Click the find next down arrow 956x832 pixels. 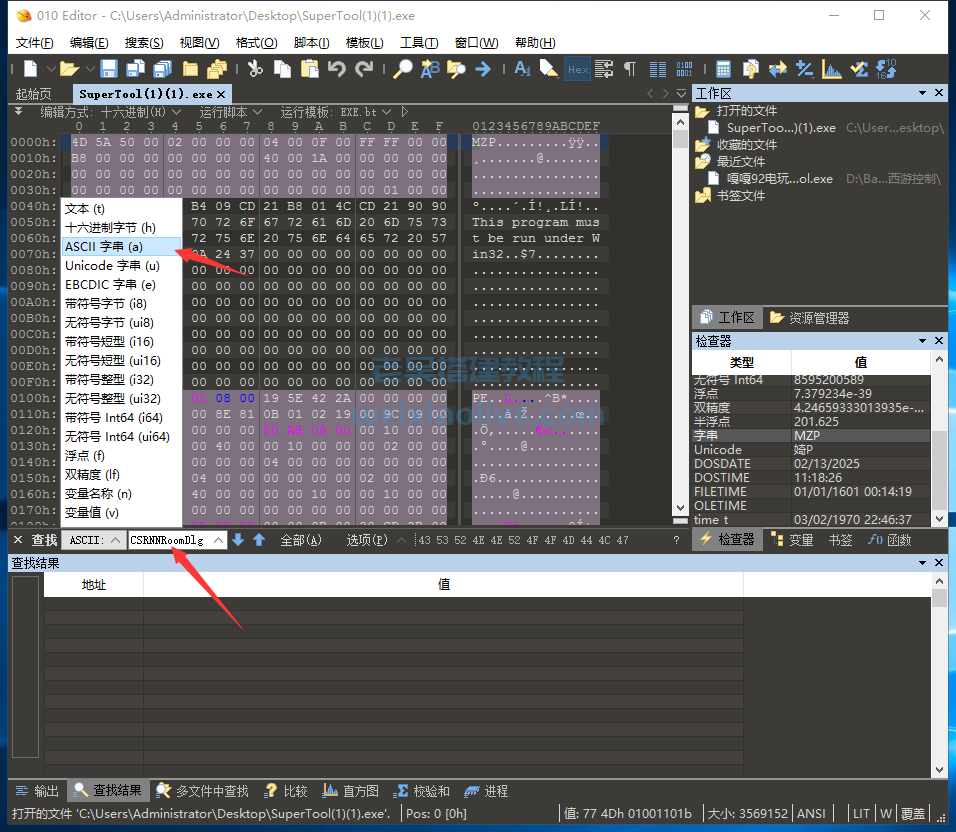pos(238,540)
